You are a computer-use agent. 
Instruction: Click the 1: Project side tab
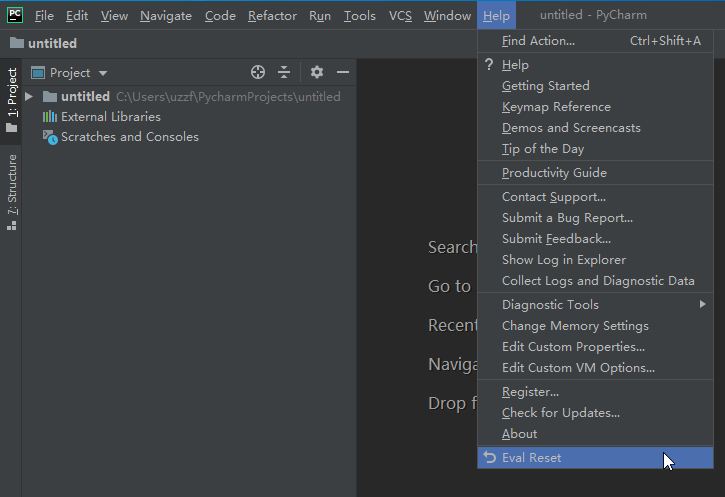12,101
